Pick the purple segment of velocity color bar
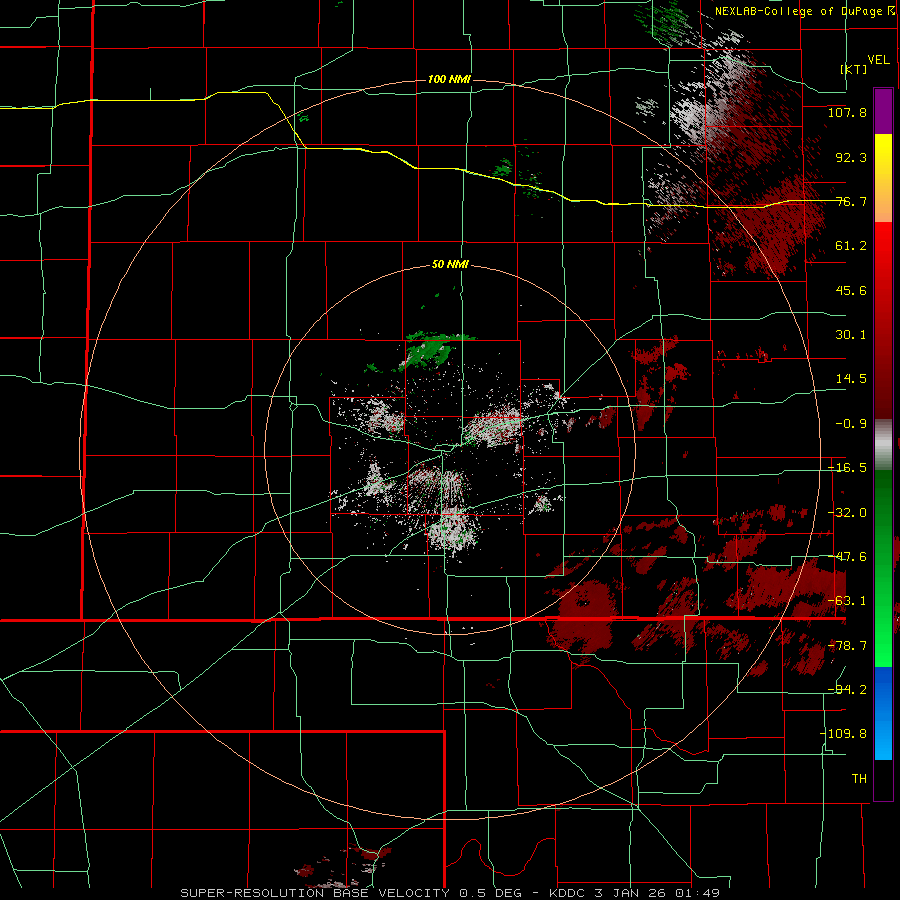 (883, 111)
